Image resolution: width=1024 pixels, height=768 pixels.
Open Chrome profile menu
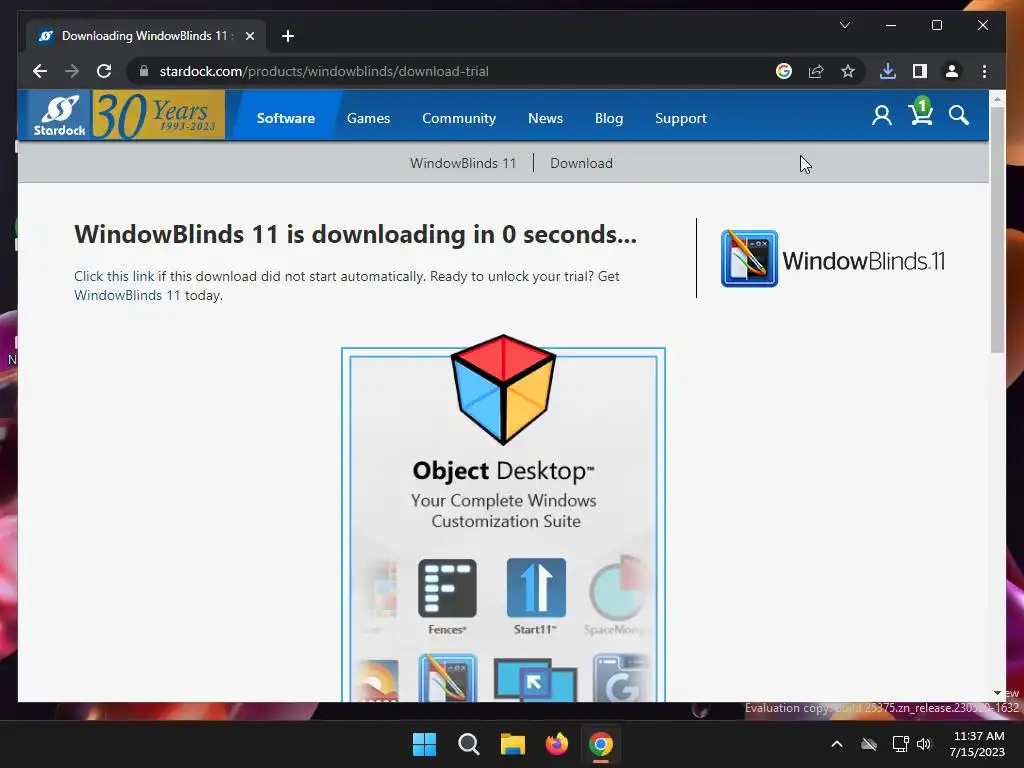952,71
